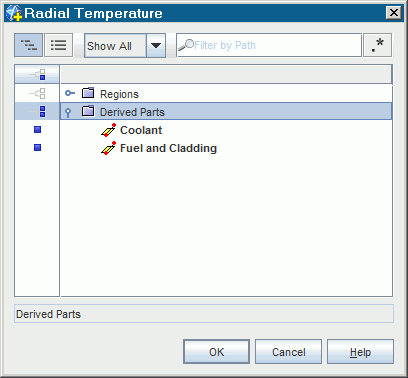Collapse the Derived Parts tree node

pos(68,113)
